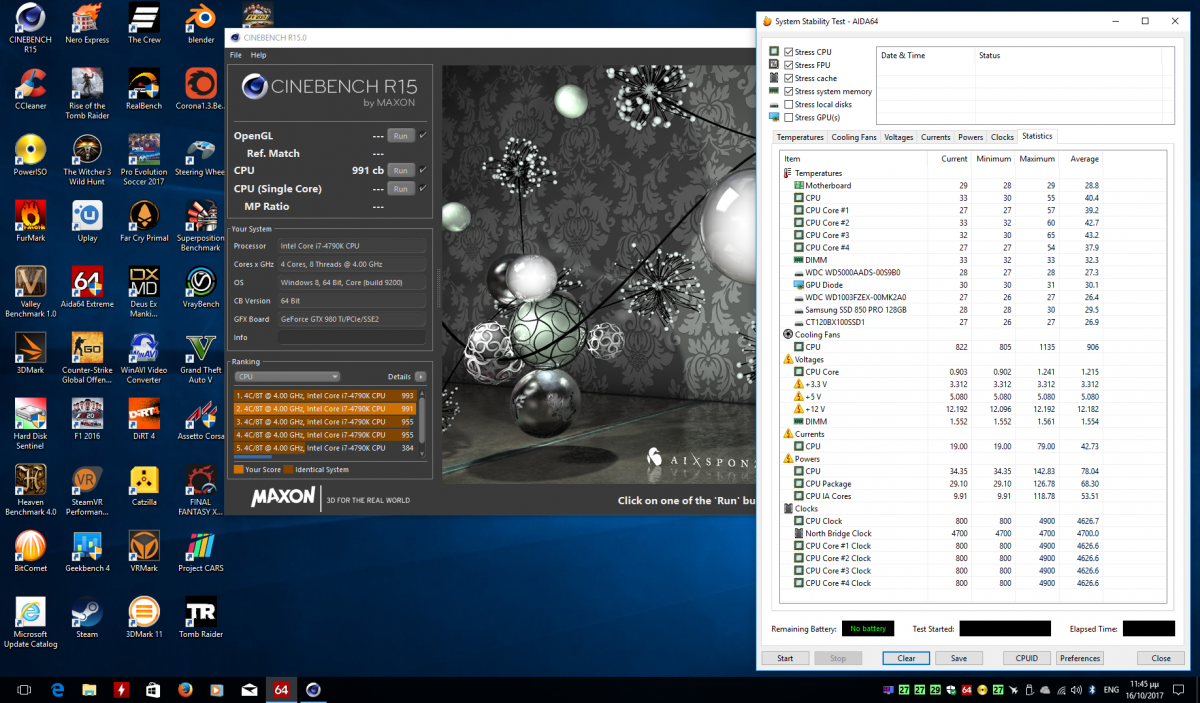
Task: Open the Windows Task View button
Action: coord(24,690)
